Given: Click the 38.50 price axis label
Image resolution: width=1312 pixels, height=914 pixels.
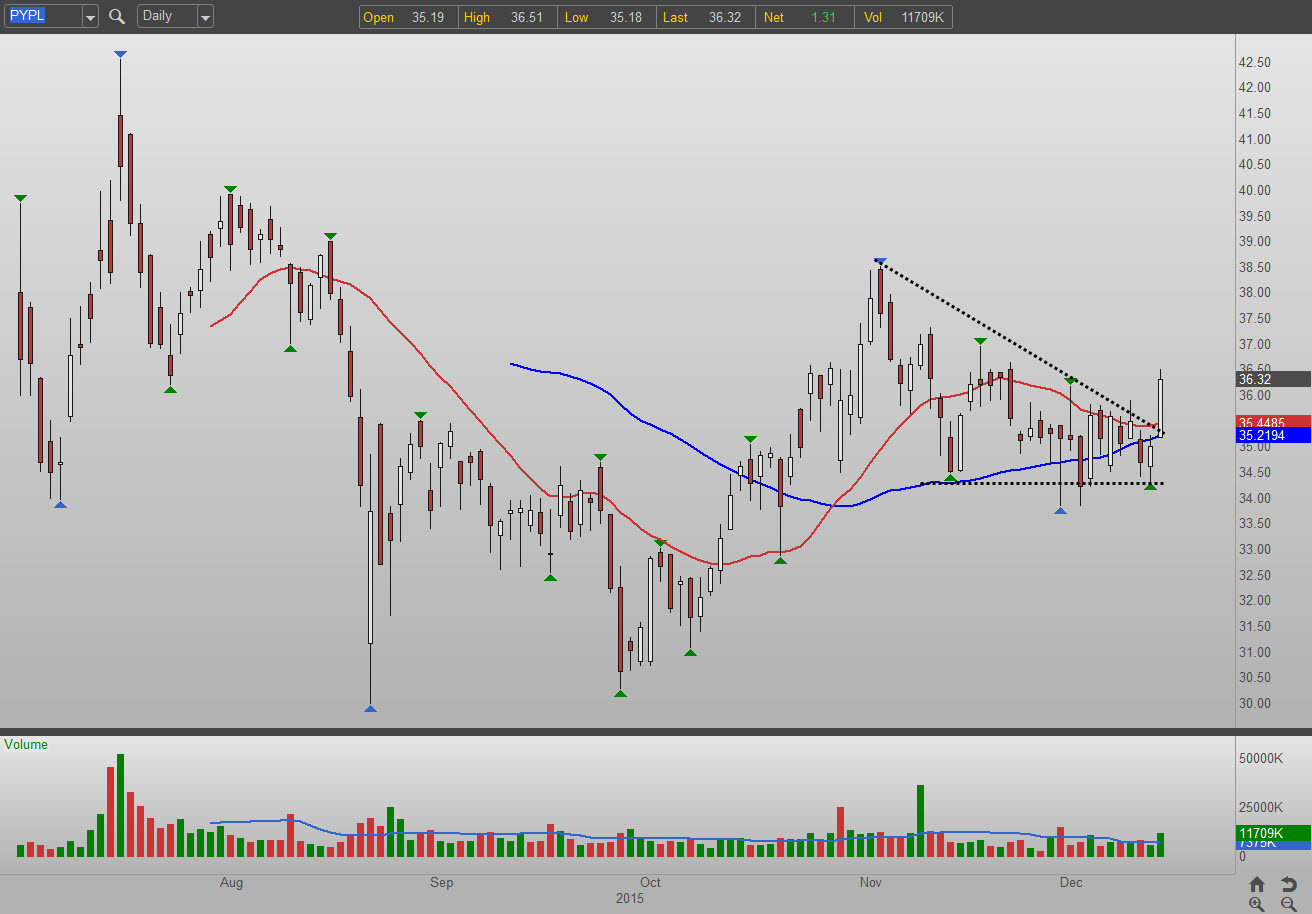Looking at the screenshot, I should click(x=1254, y=267).
